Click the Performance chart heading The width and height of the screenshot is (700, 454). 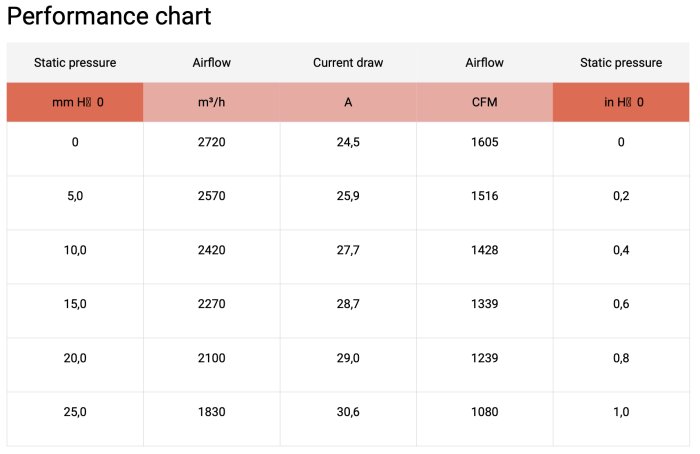109,17
